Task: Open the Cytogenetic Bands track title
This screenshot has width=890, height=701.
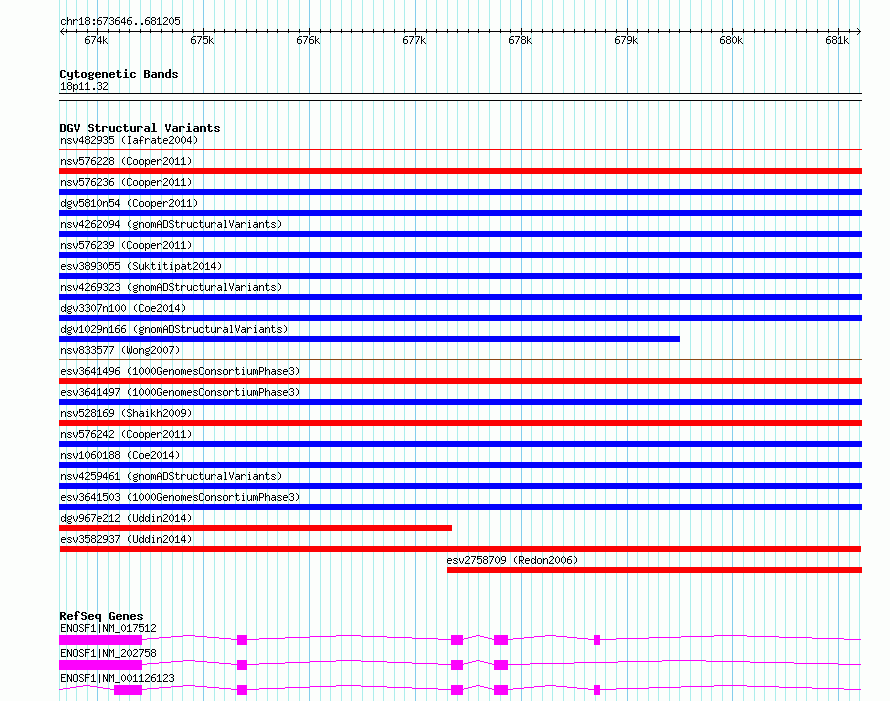Action: click(x=119, y=74)
